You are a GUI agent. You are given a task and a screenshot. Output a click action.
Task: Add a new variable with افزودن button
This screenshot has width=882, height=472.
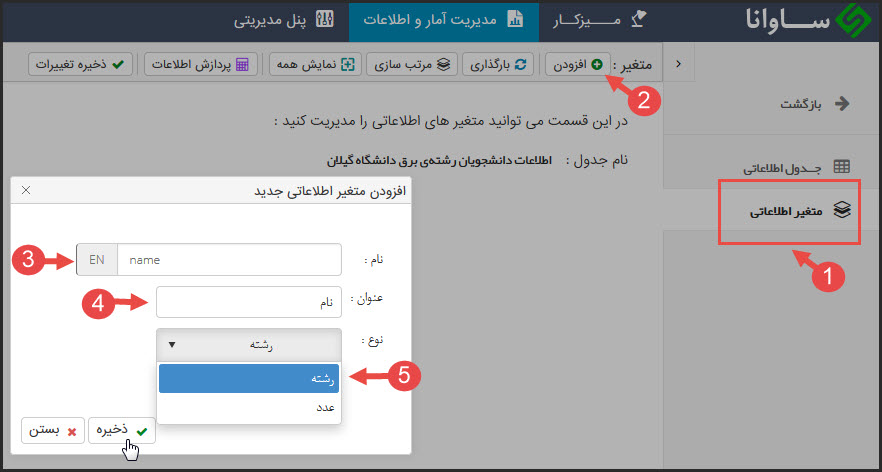click(578, 65)
